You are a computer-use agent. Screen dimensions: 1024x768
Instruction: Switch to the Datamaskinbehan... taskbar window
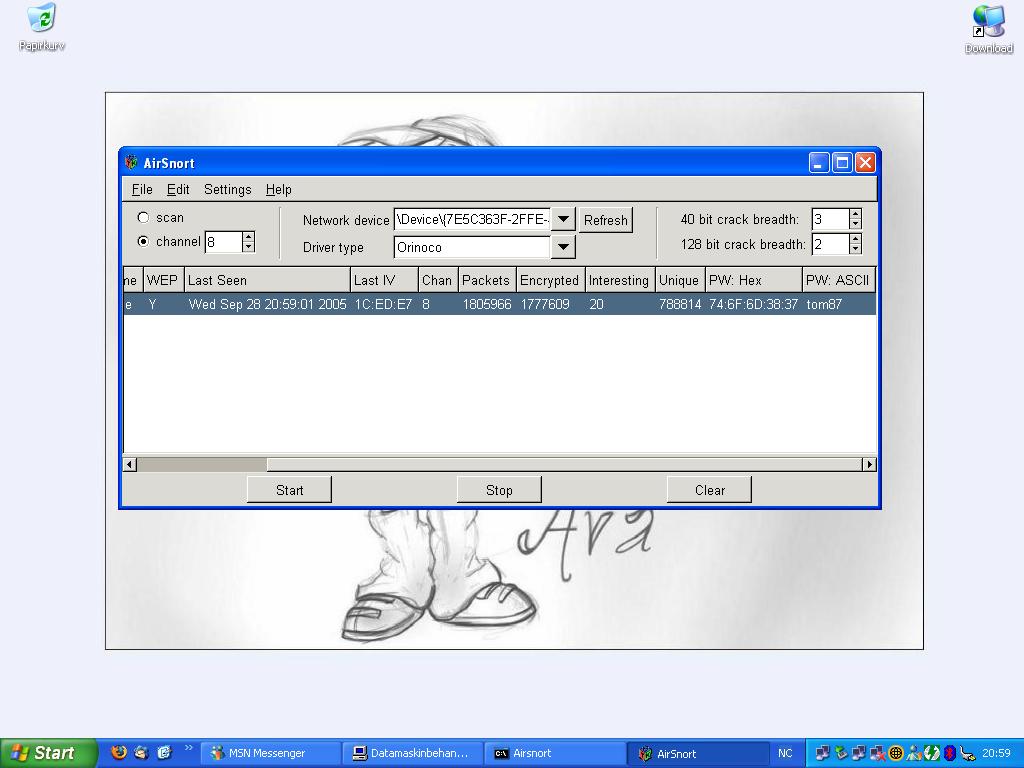pos(413,753)
